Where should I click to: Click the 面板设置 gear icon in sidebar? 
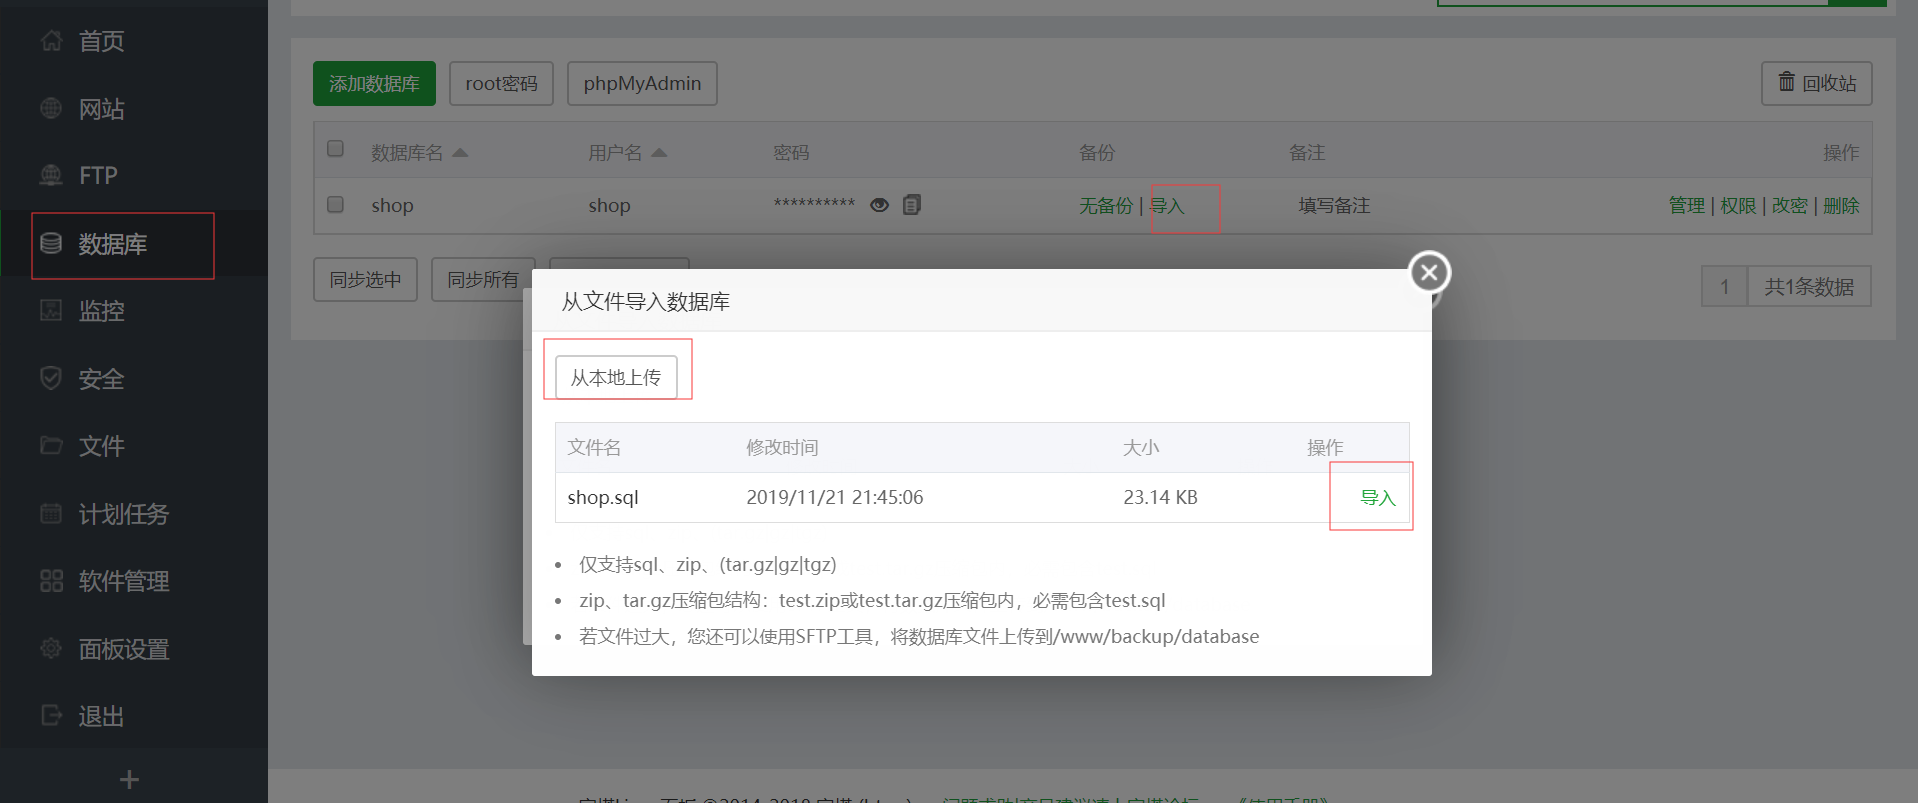coord(51,648)
